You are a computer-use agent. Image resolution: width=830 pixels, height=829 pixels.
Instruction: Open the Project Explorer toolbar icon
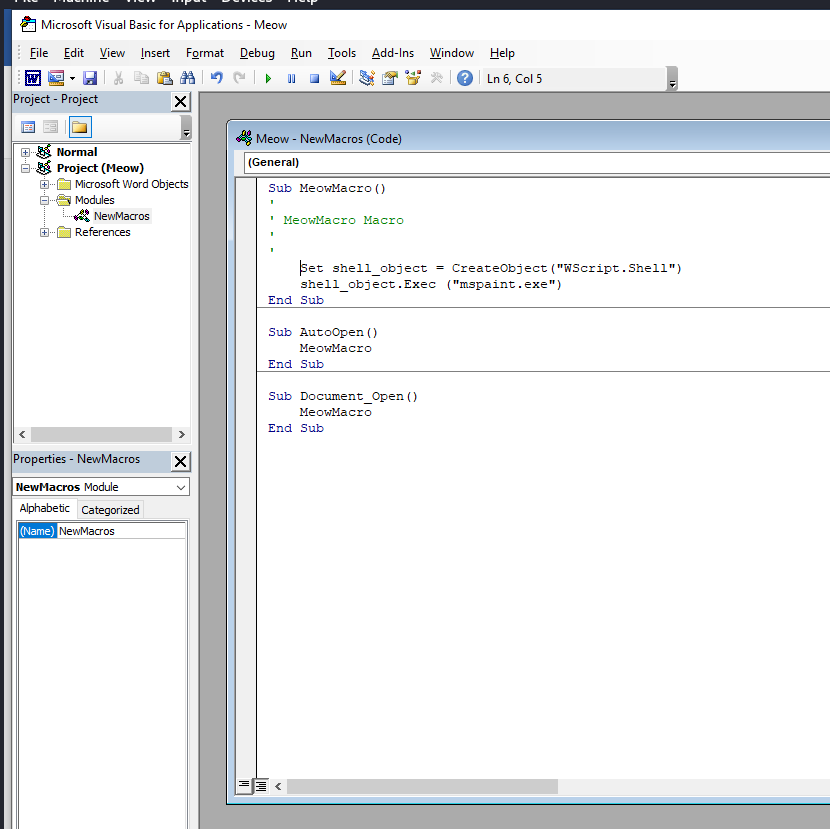(366, 78)
